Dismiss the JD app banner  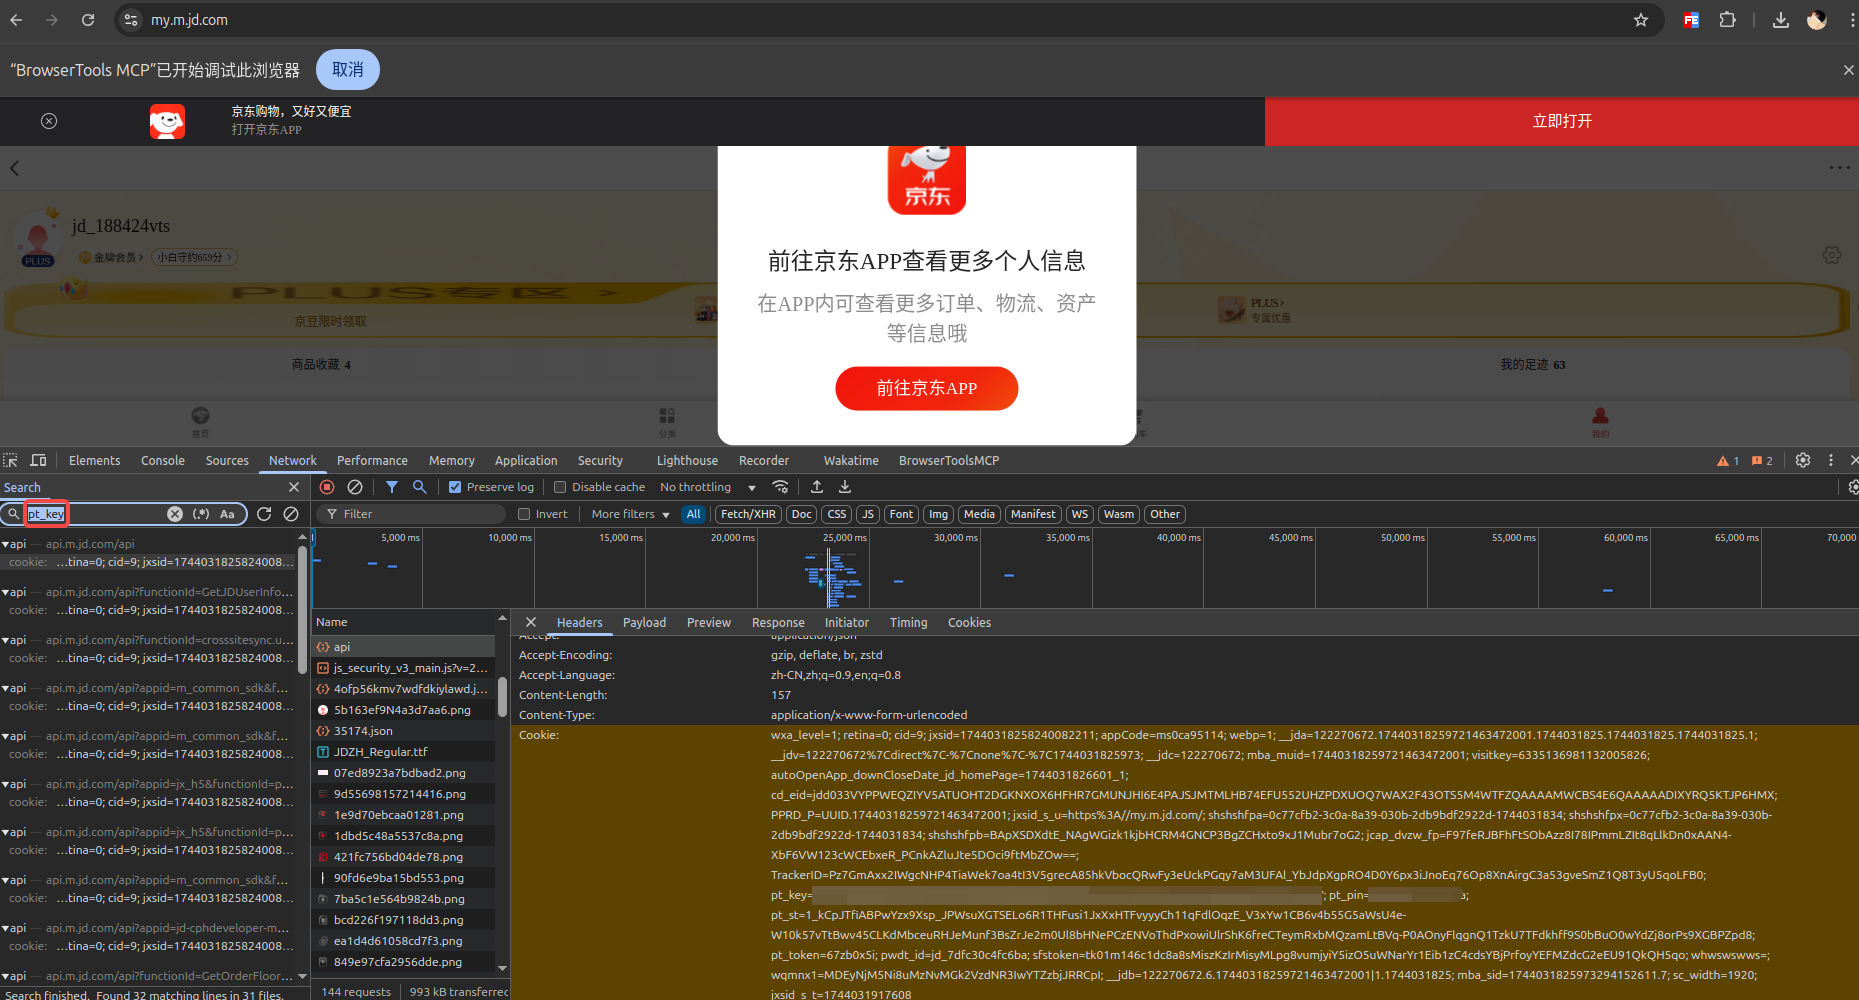point(49,121)
